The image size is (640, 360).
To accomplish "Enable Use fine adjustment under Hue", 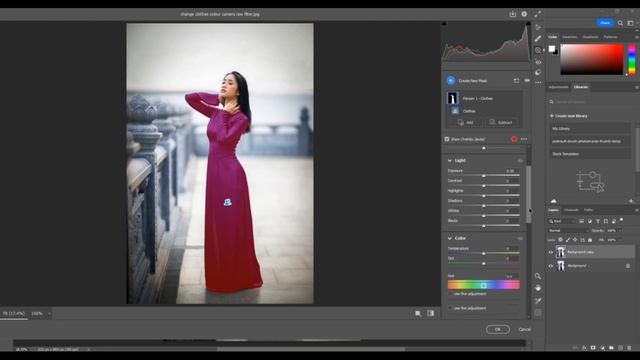I will coord(450,294).
